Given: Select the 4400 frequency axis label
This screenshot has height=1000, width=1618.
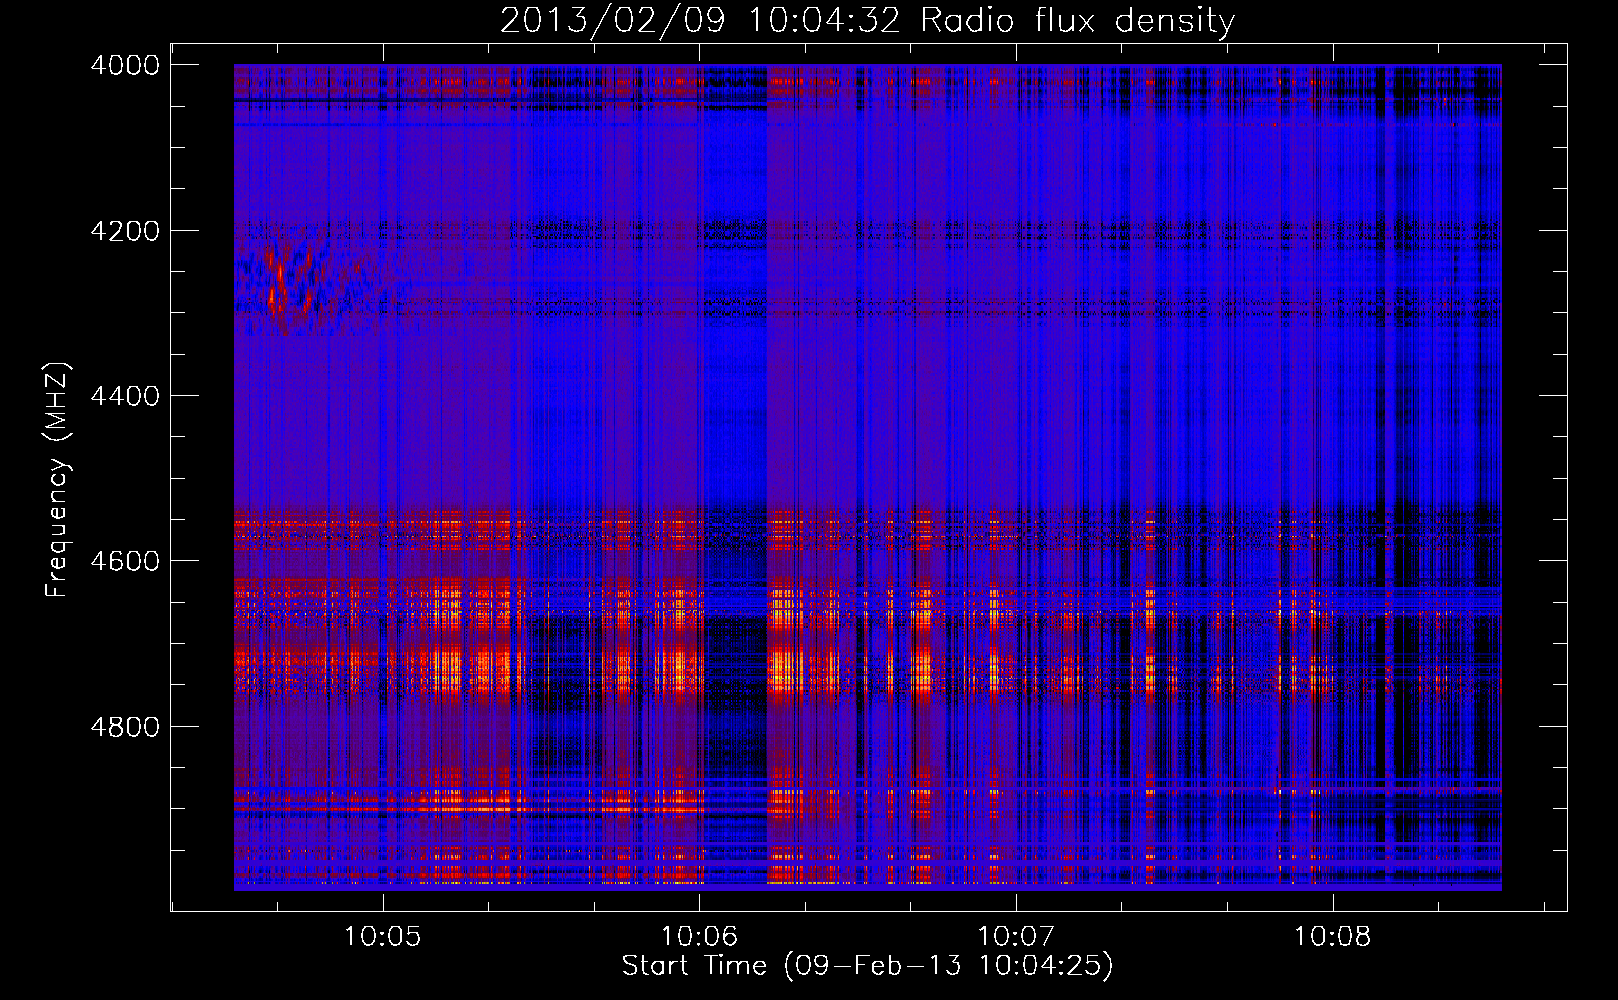Looking at the screenshot, I should 124,396.
